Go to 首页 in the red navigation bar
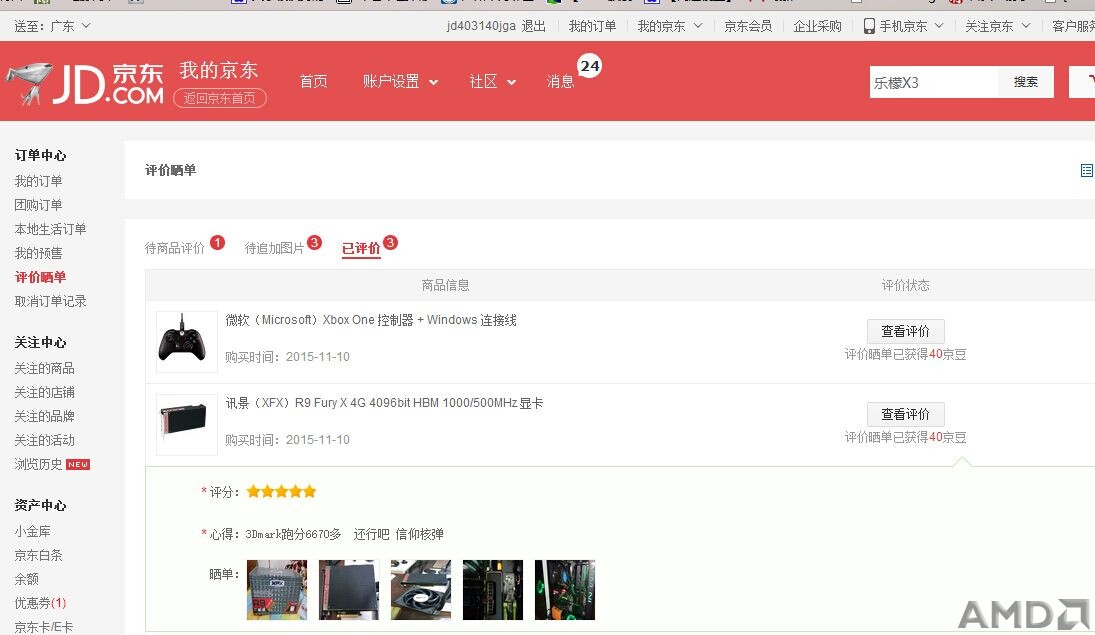Image resolution: width=1095 pixels, height=635 pixels. (314, 82)
